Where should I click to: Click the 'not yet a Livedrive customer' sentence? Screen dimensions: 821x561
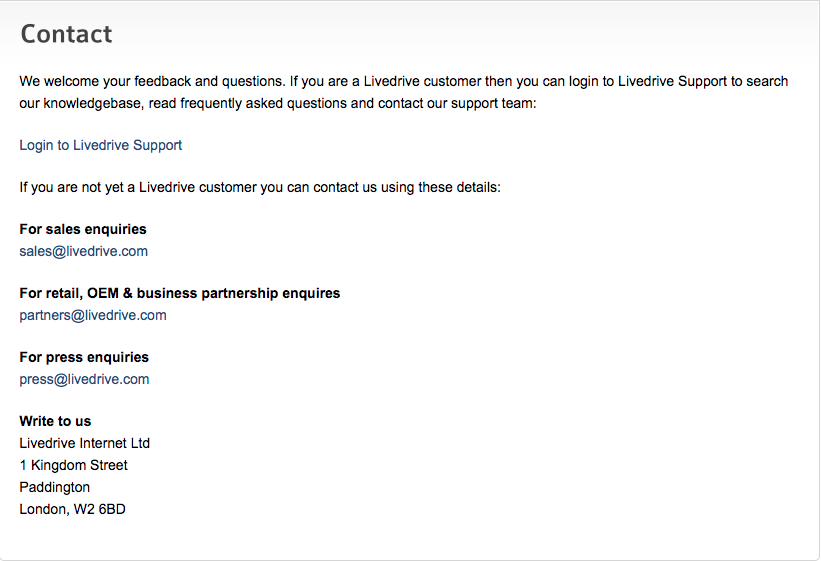coord(260,187)
